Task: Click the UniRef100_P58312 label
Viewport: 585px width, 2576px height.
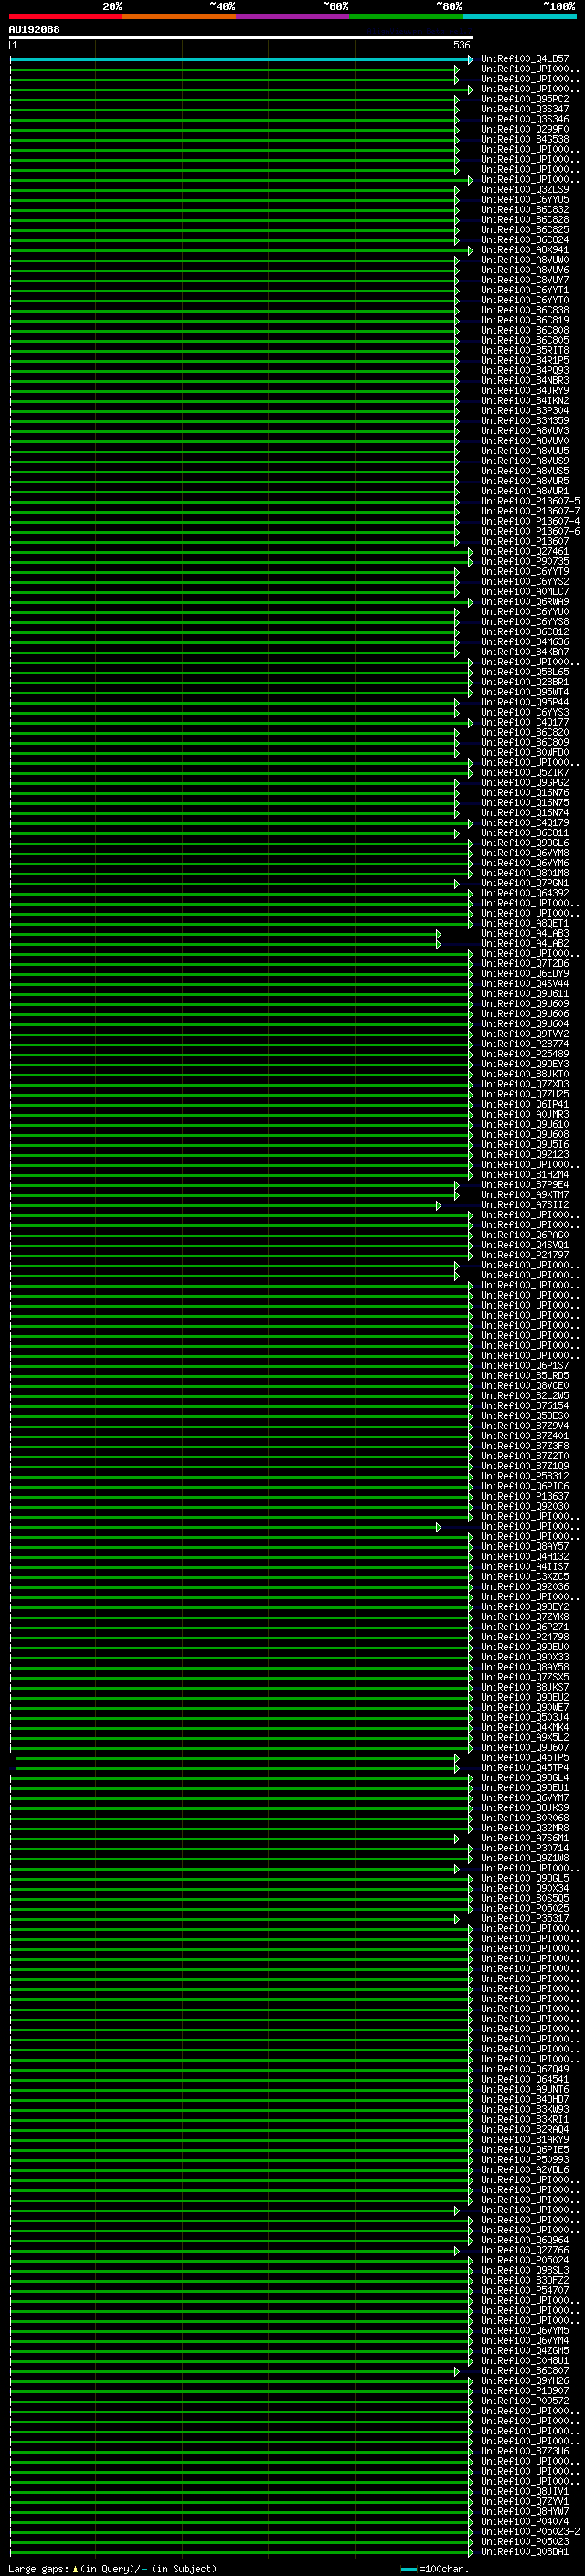Action: 524,1477
